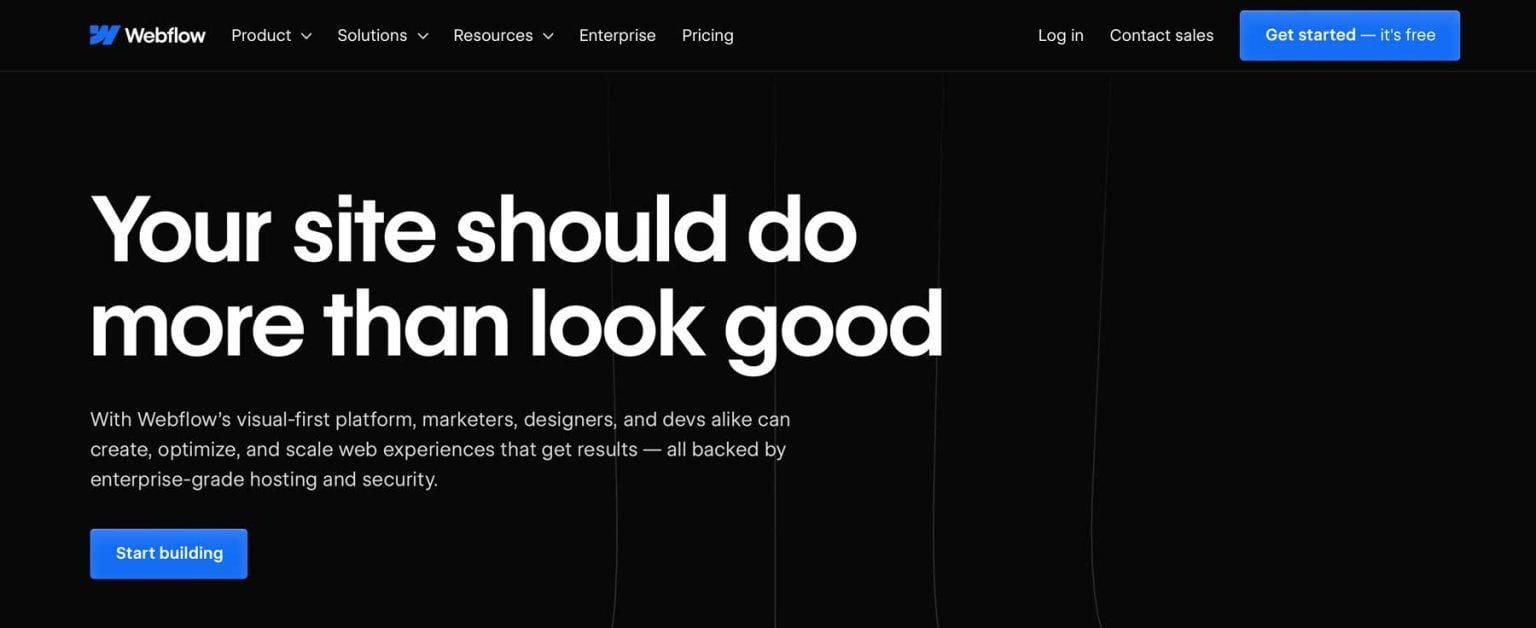Click the hero description paragraph

click(x=440, y=448)
